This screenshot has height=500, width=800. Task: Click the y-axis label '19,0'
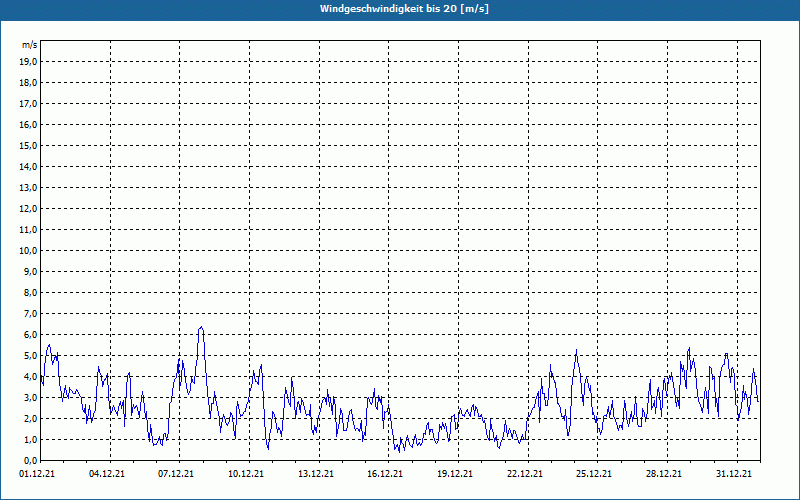pos(28,62)
